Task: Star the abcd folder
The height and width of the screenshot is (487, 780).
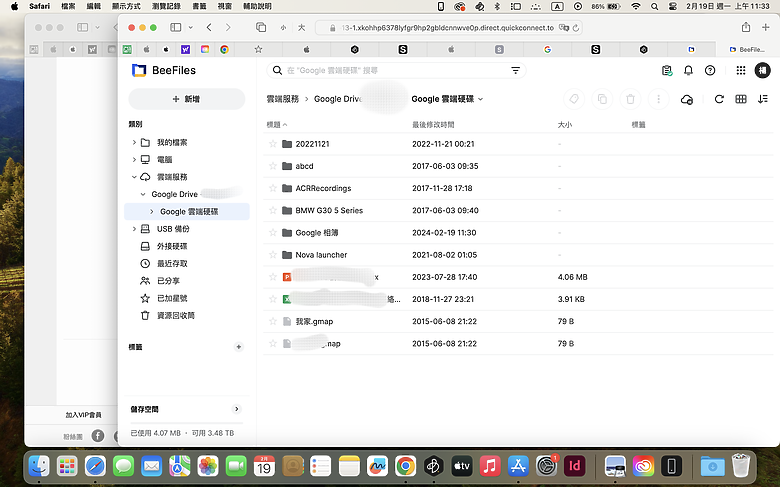Action: (x=273, y=166)
